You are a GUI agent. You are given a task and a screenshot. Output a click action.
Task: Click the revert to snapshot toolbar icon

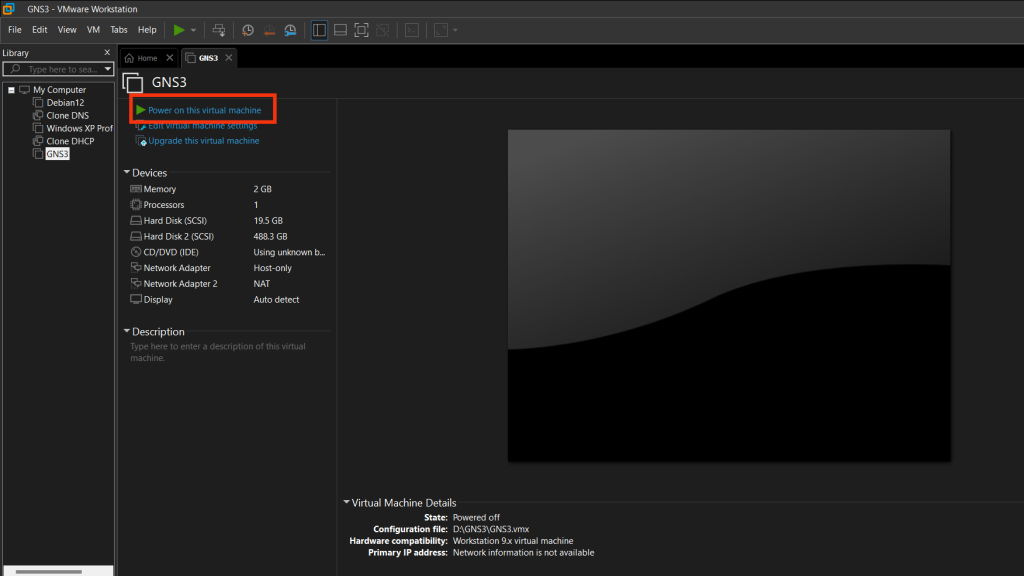pos(269,30)
